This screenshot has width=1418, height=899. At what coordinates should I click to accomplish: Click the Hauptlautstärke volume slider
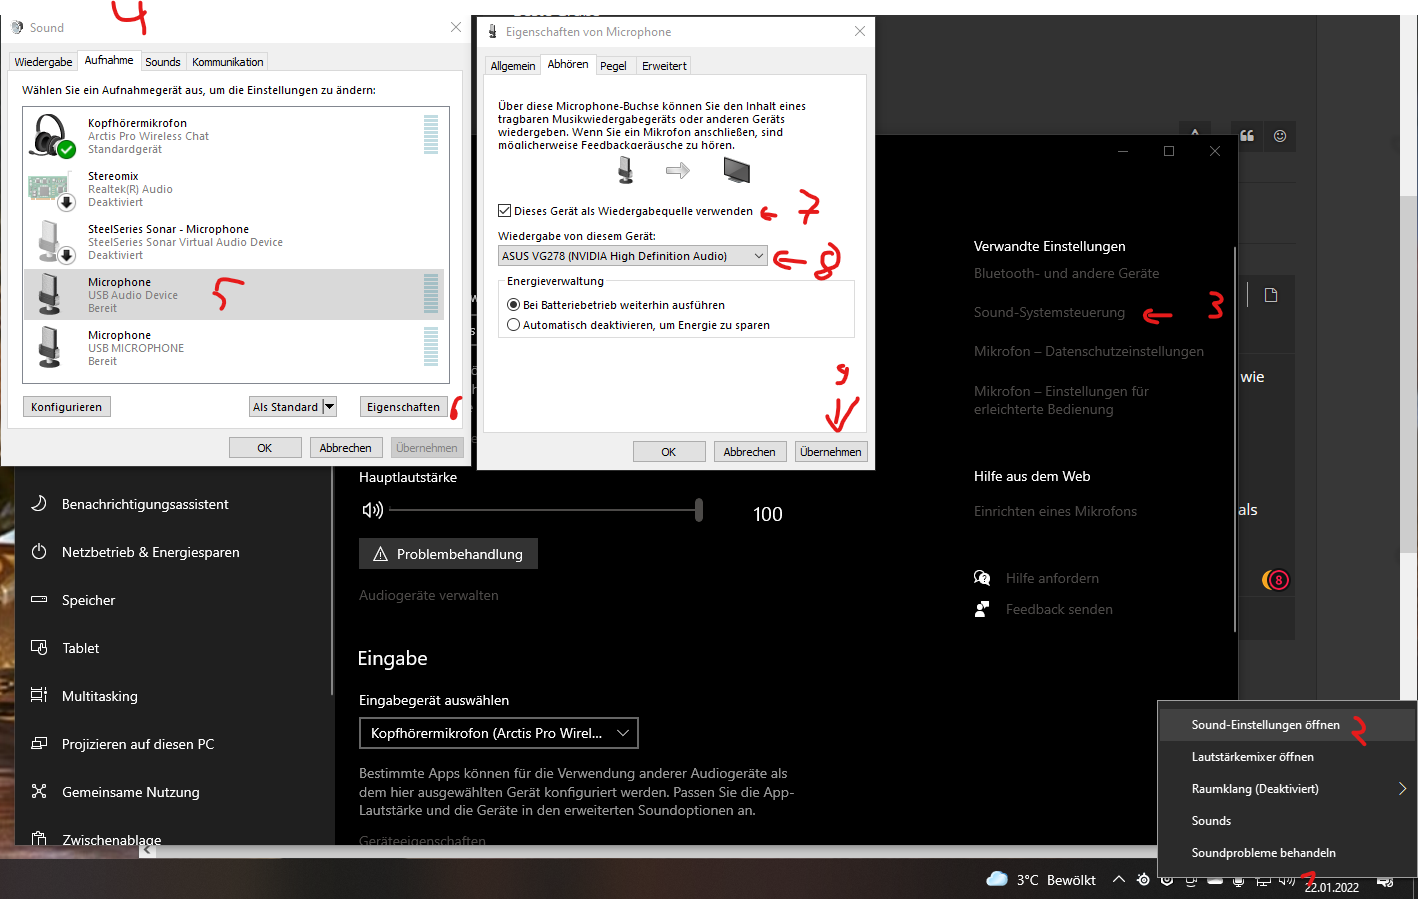[545, 511]
